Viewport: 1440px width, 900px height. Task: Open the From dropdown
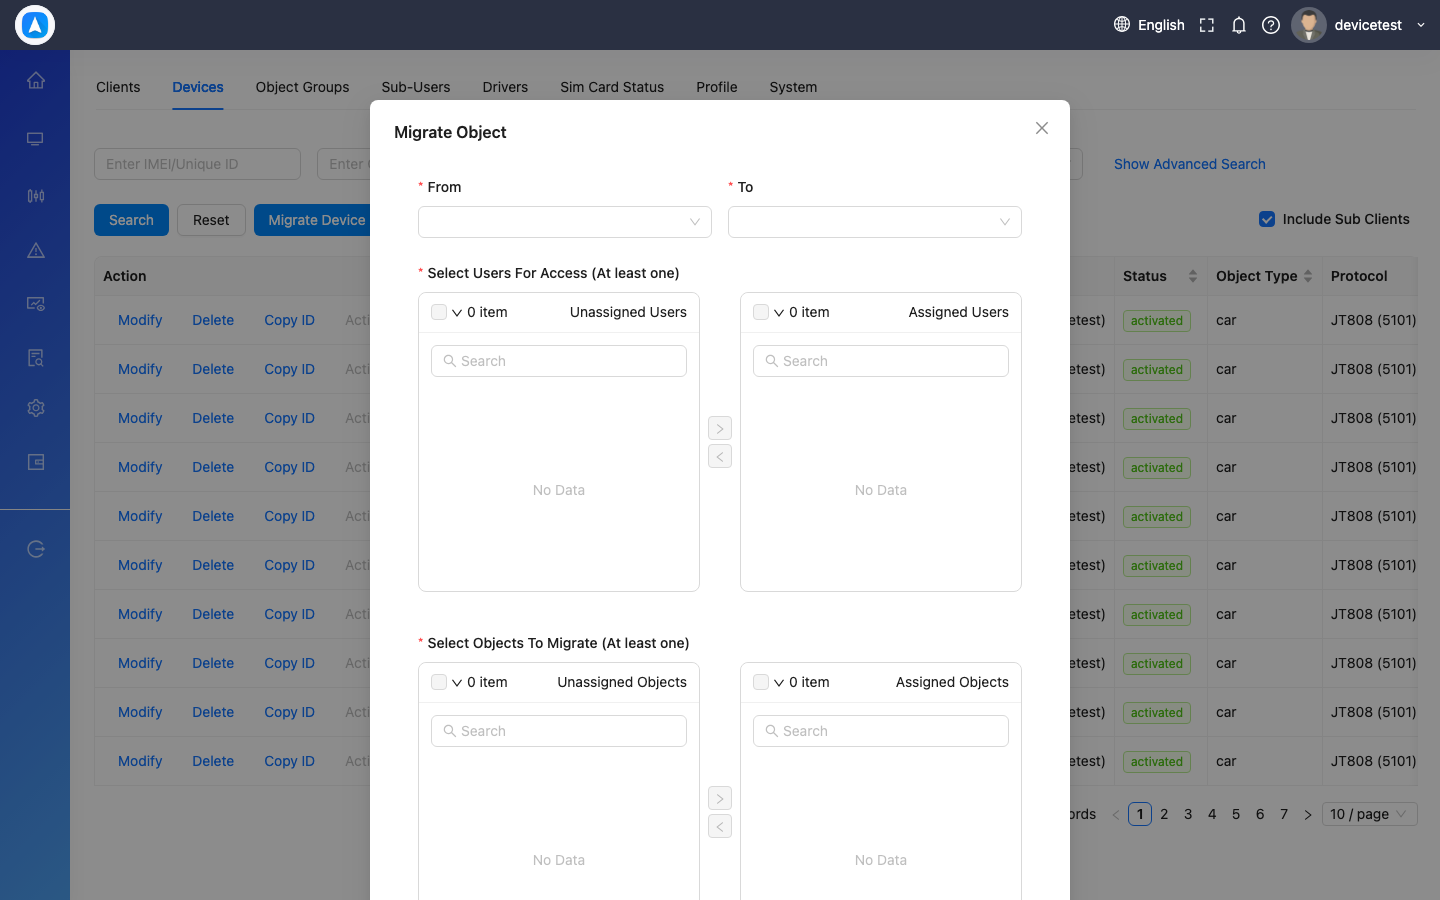tap(565, 222)
